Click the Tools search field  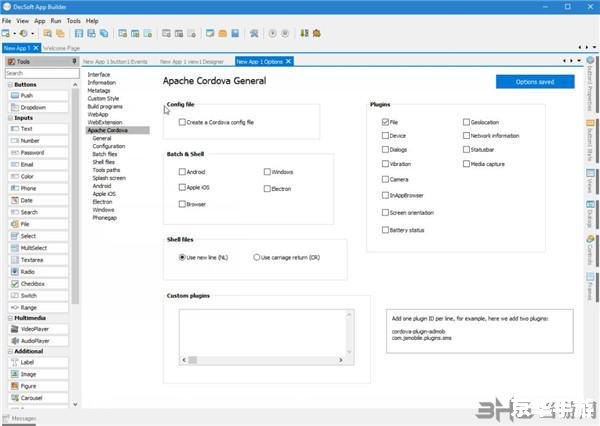pyautogui.click(x=42, y=73)
